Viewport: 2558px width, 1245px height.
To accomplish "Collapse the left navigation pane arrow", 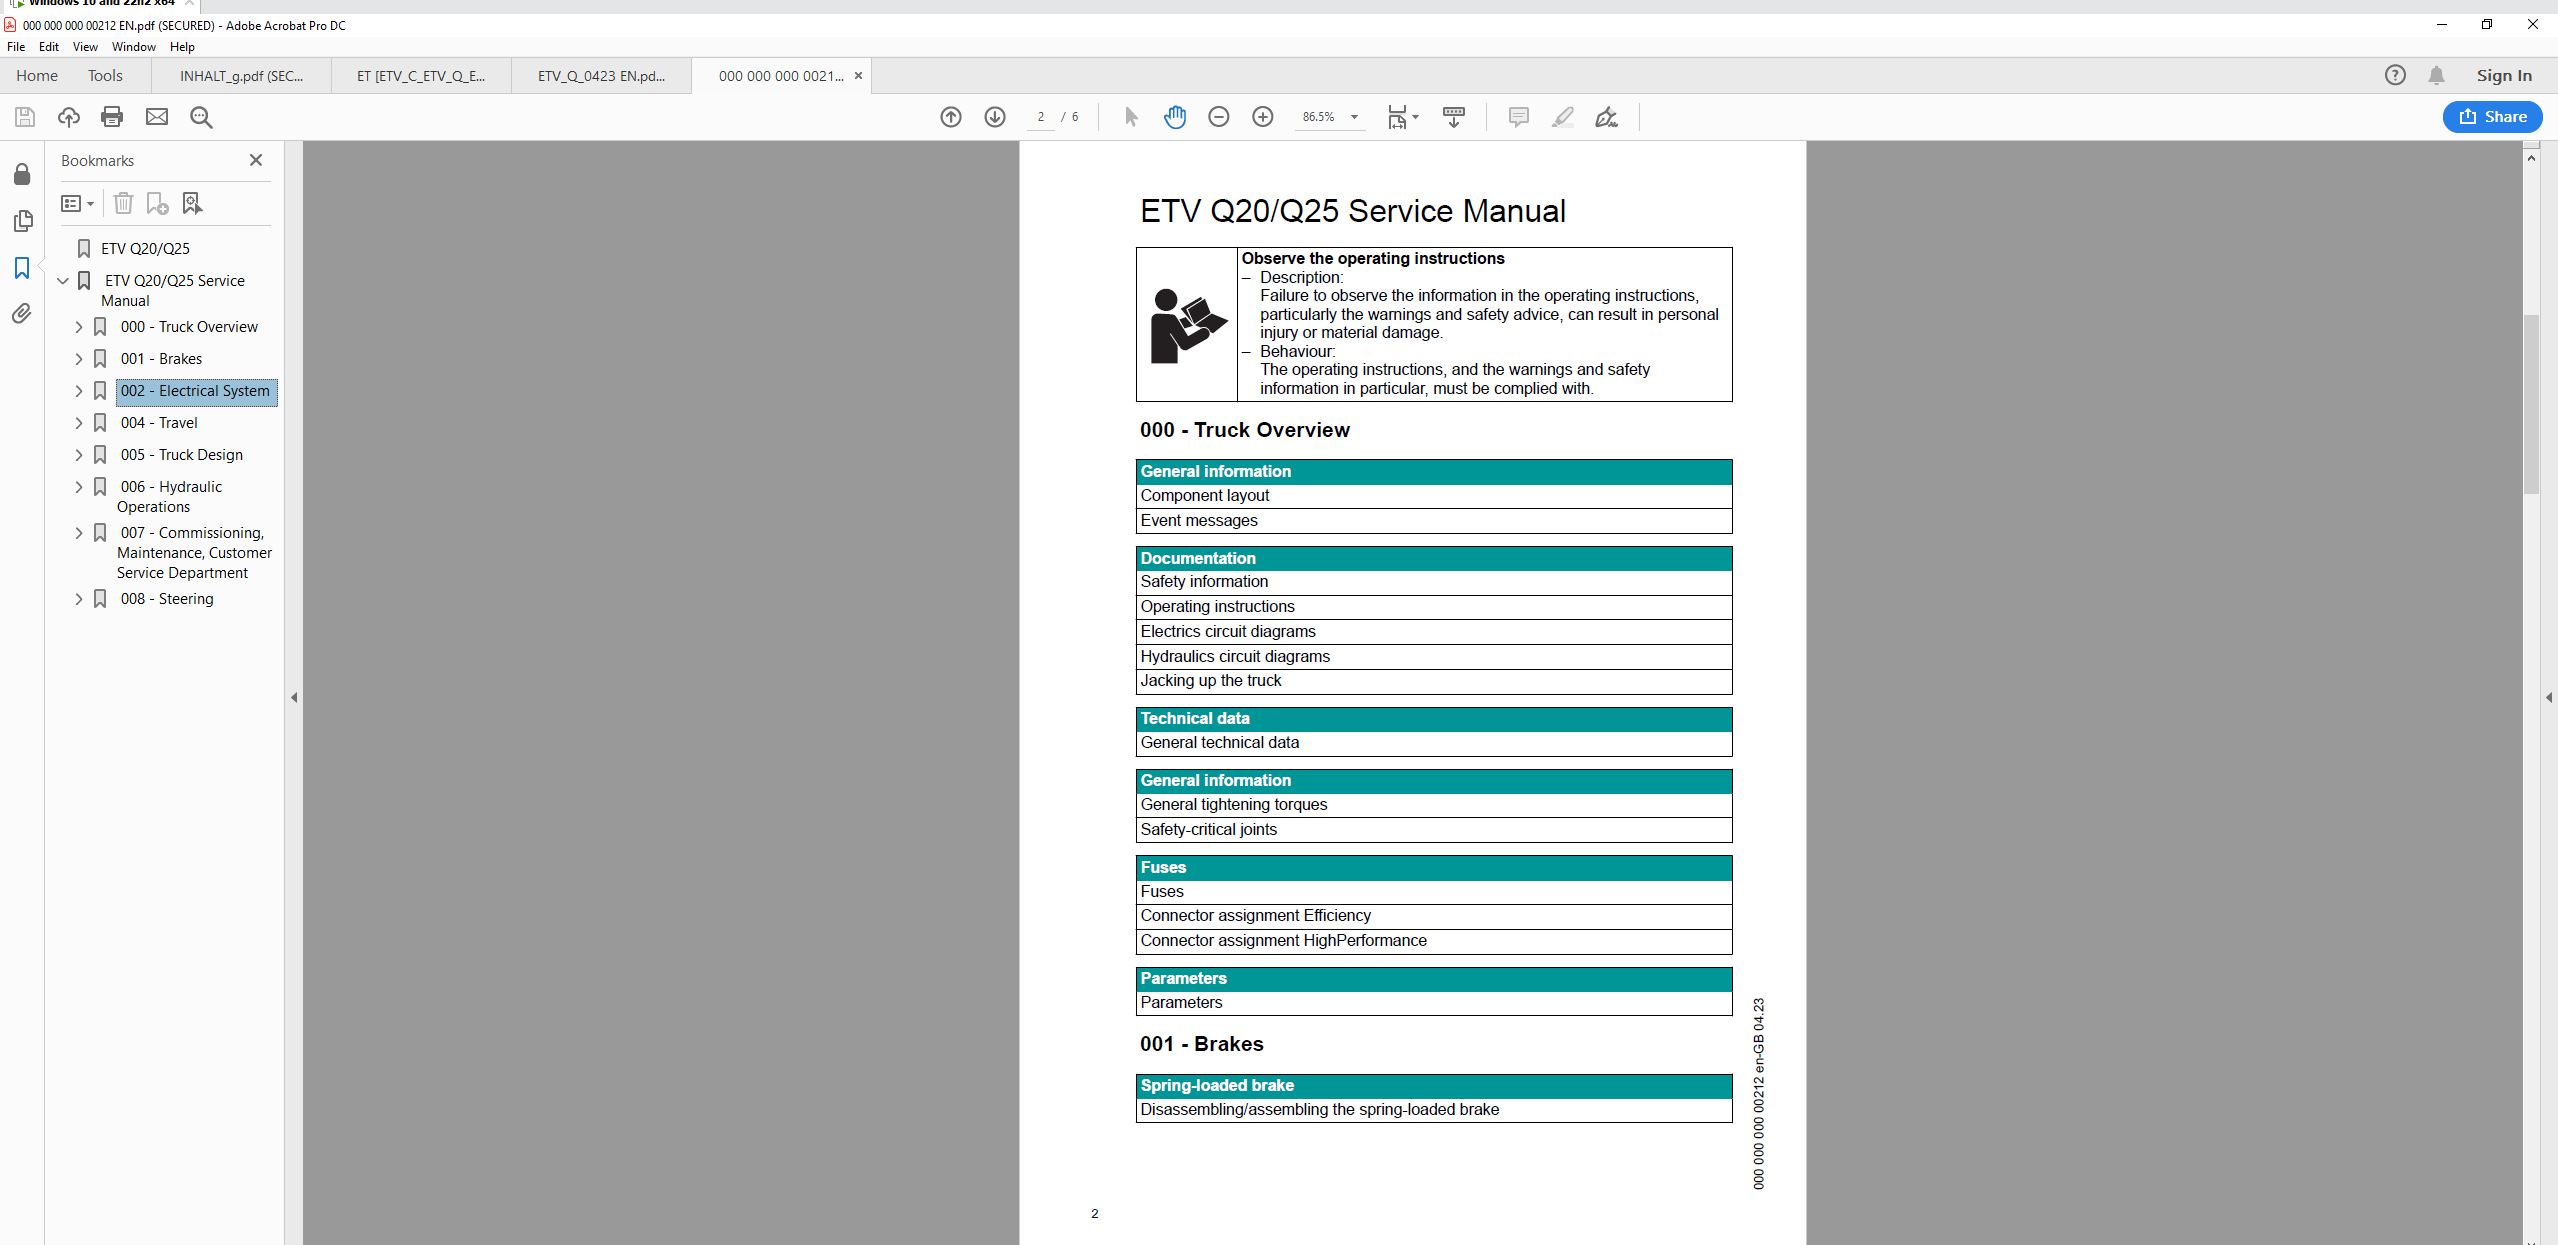I will pyautogui.click(x=294, y=697).
